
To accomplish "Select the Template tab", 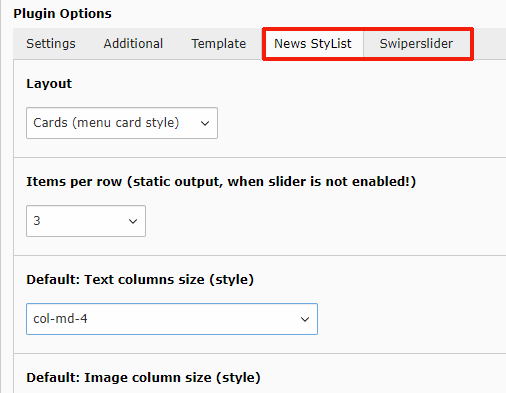I will [x=219, y=44].
